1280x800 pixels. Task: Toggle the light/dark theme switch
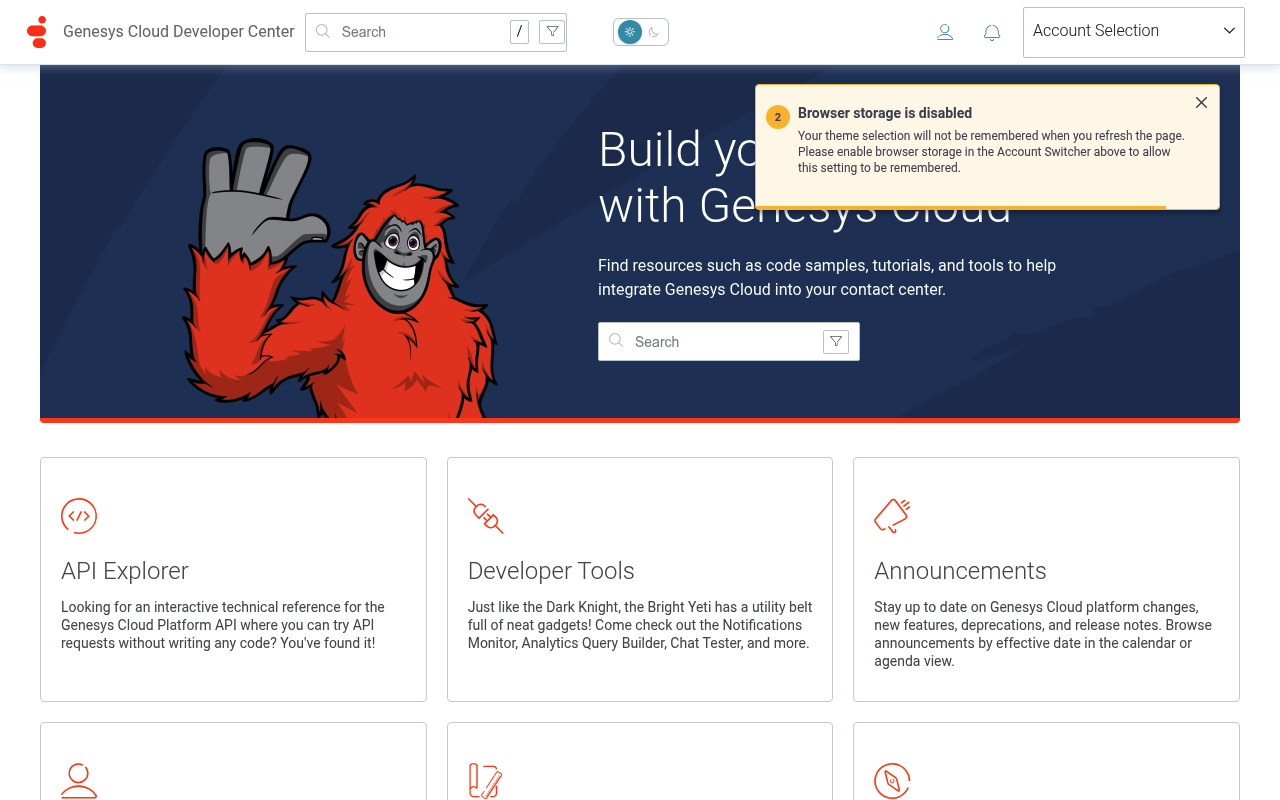coord(641,32)
